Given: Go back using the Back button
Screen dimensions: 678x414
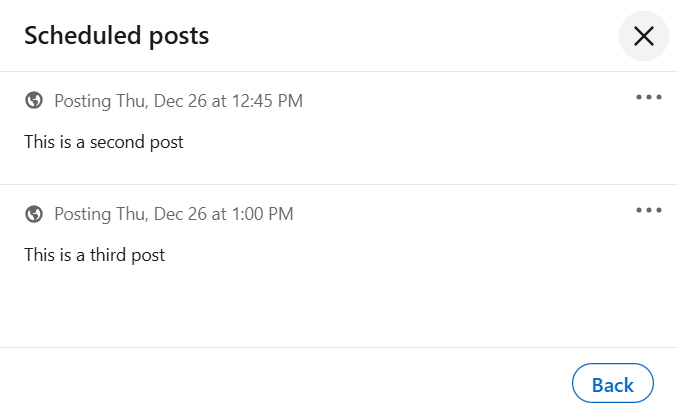Looking at the screenshot, I should coord(613,383).
